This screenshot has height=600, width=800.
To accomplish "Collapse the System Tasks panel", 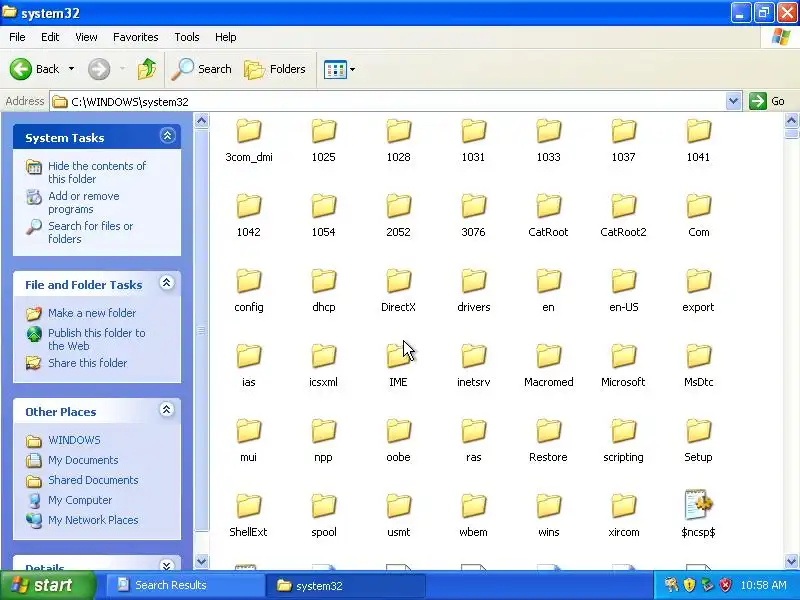I will [x=167, y=136].
